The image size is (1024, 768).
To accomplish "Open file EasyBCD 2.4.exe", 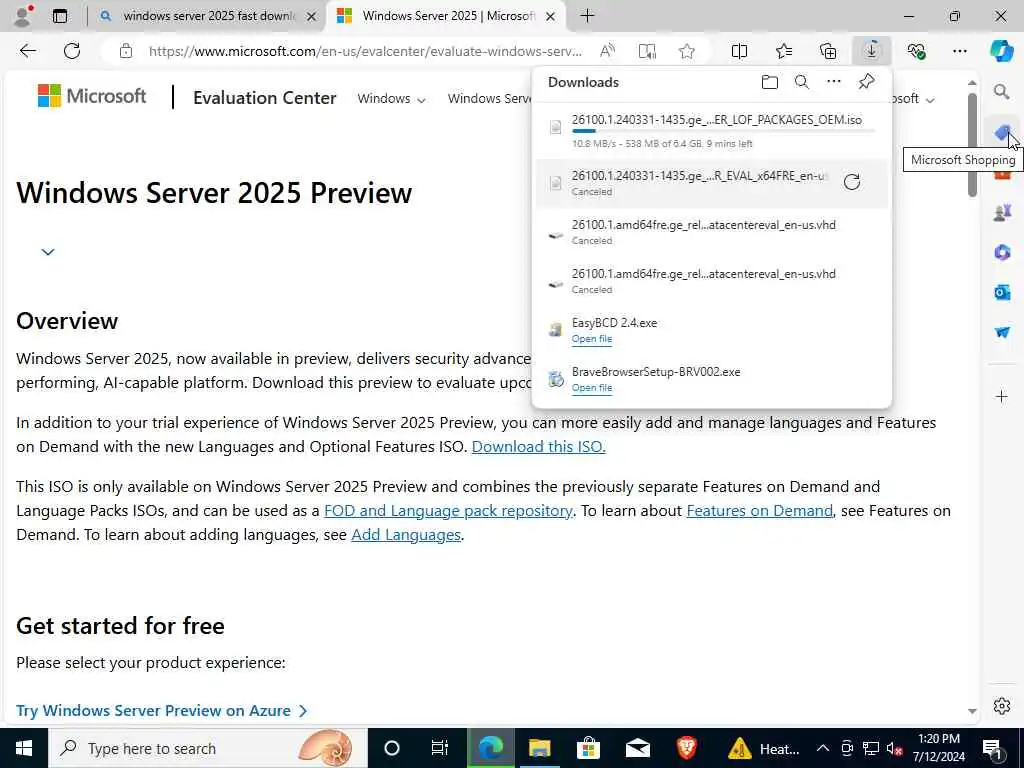I will (x=592, y=339).
